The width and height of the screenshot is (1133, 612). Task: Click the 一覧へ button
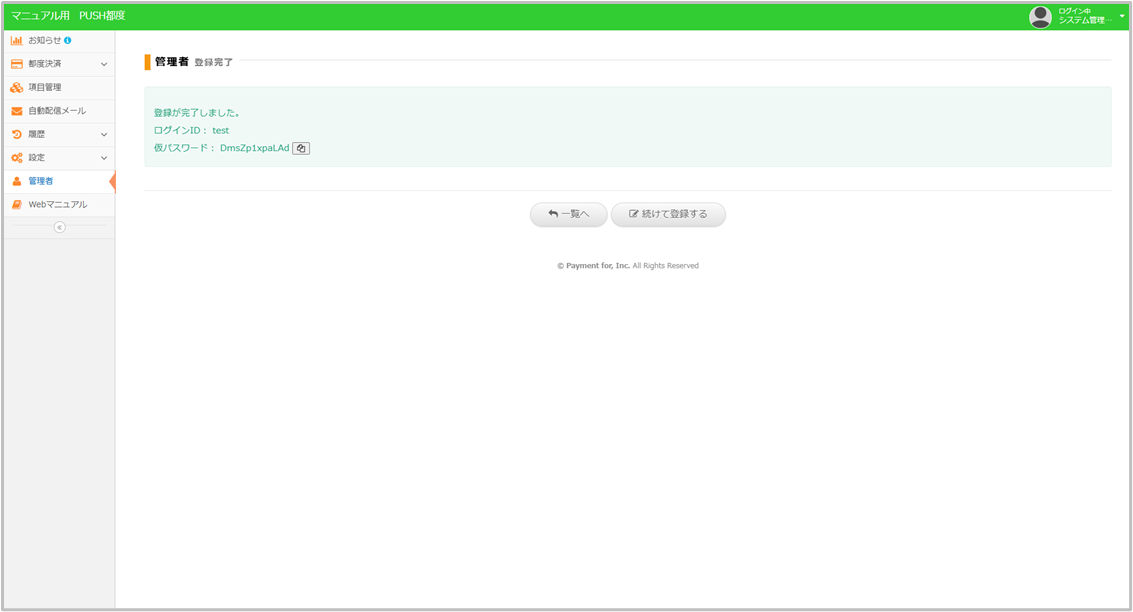(x=568, y=214)
